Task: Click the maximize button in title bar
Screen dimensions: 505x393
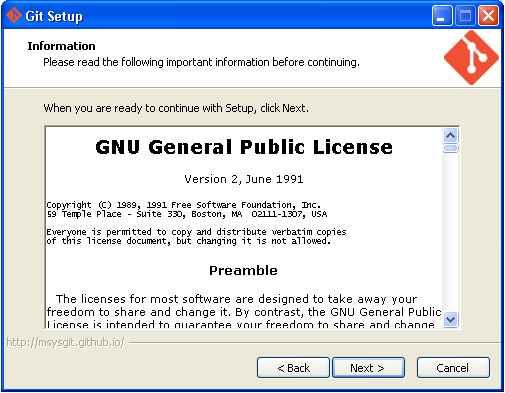Action: point(465,15)
